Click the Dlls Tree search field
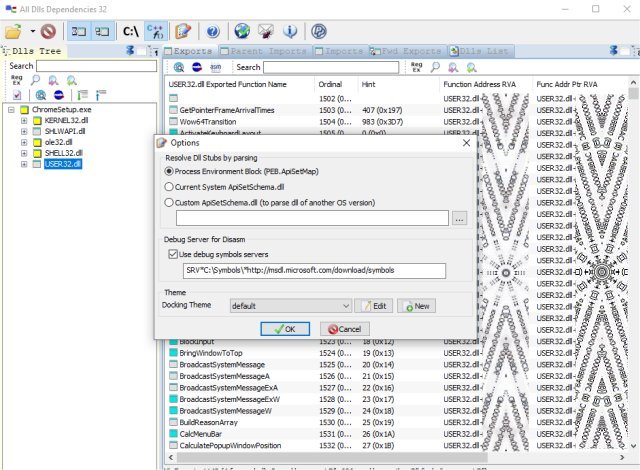The height and width of the screenshot is (470, 640). click(x=96, y=66)
